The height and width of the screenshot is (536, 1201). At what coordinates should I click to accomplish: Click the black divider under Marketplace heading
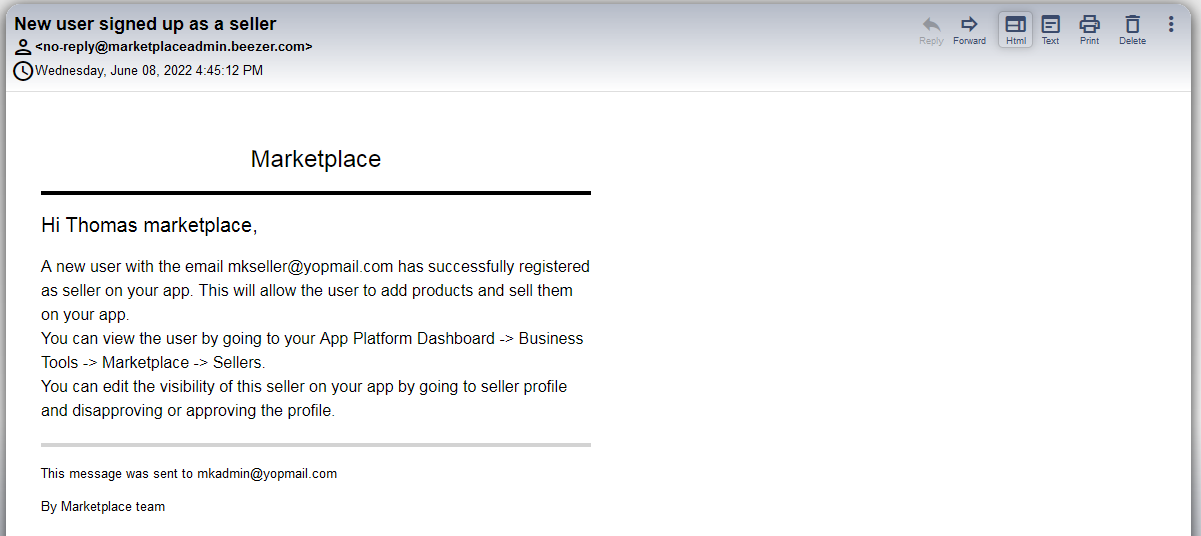[x=315, y=192]
